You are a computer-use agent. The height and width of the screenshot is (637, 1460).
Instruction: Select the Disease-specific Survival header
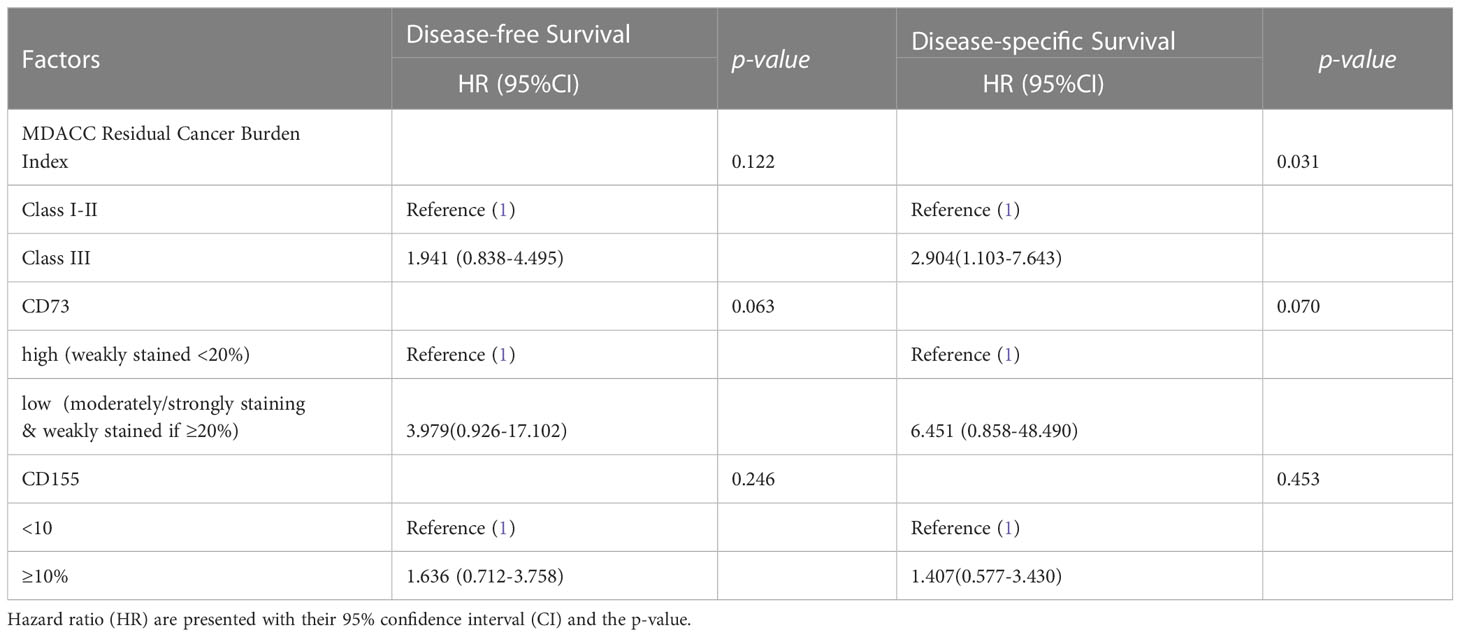1043,41
